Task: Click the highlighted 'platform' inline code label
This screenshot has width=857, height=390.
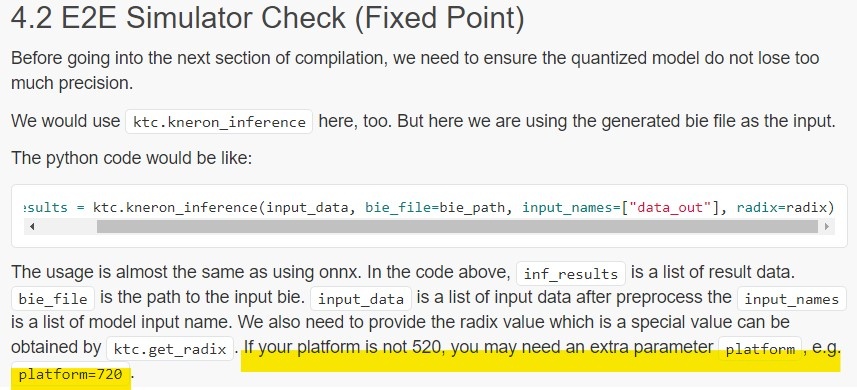Action: [x=760, y=348]
